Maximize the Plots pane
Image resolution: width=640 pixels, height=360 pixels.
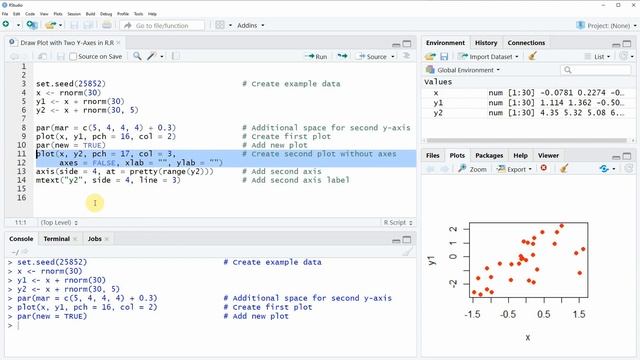pos(627,156)
